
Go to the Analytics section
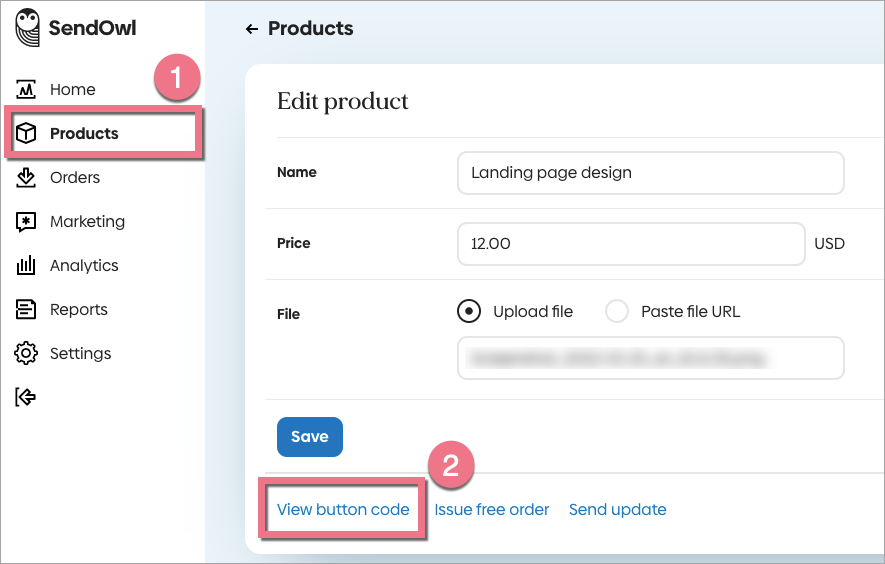(x=84, y=266)
